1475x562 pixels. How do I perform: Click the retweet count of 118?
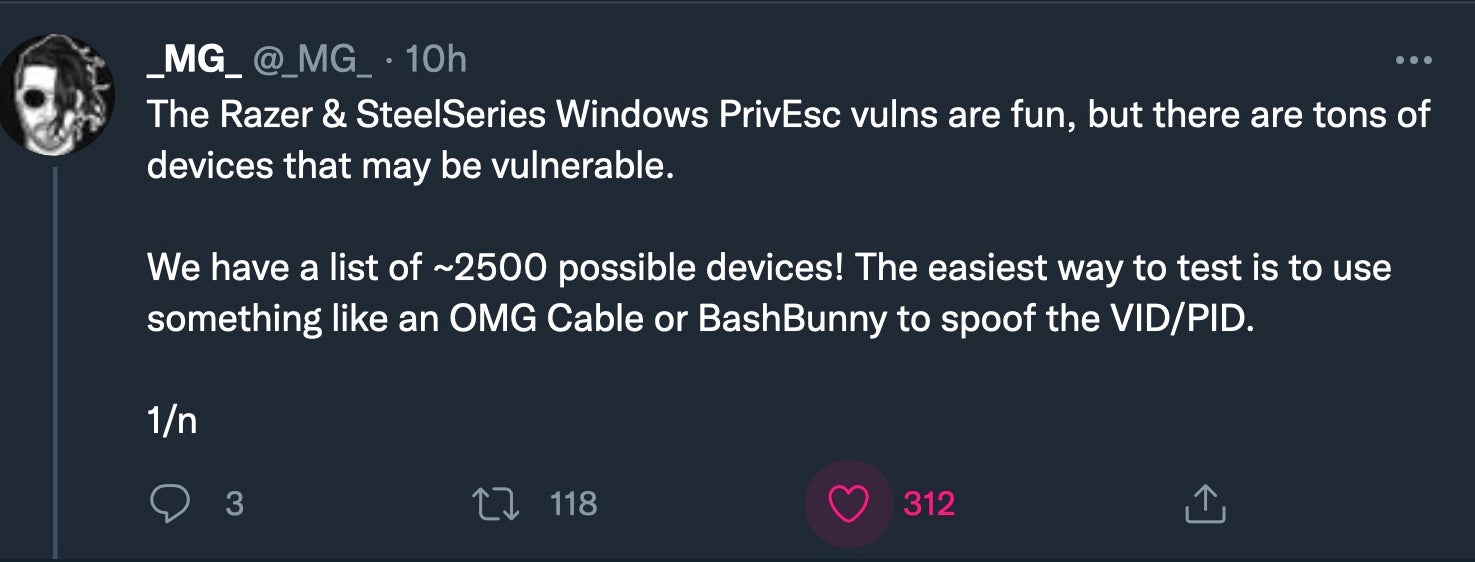click(573, 503)
